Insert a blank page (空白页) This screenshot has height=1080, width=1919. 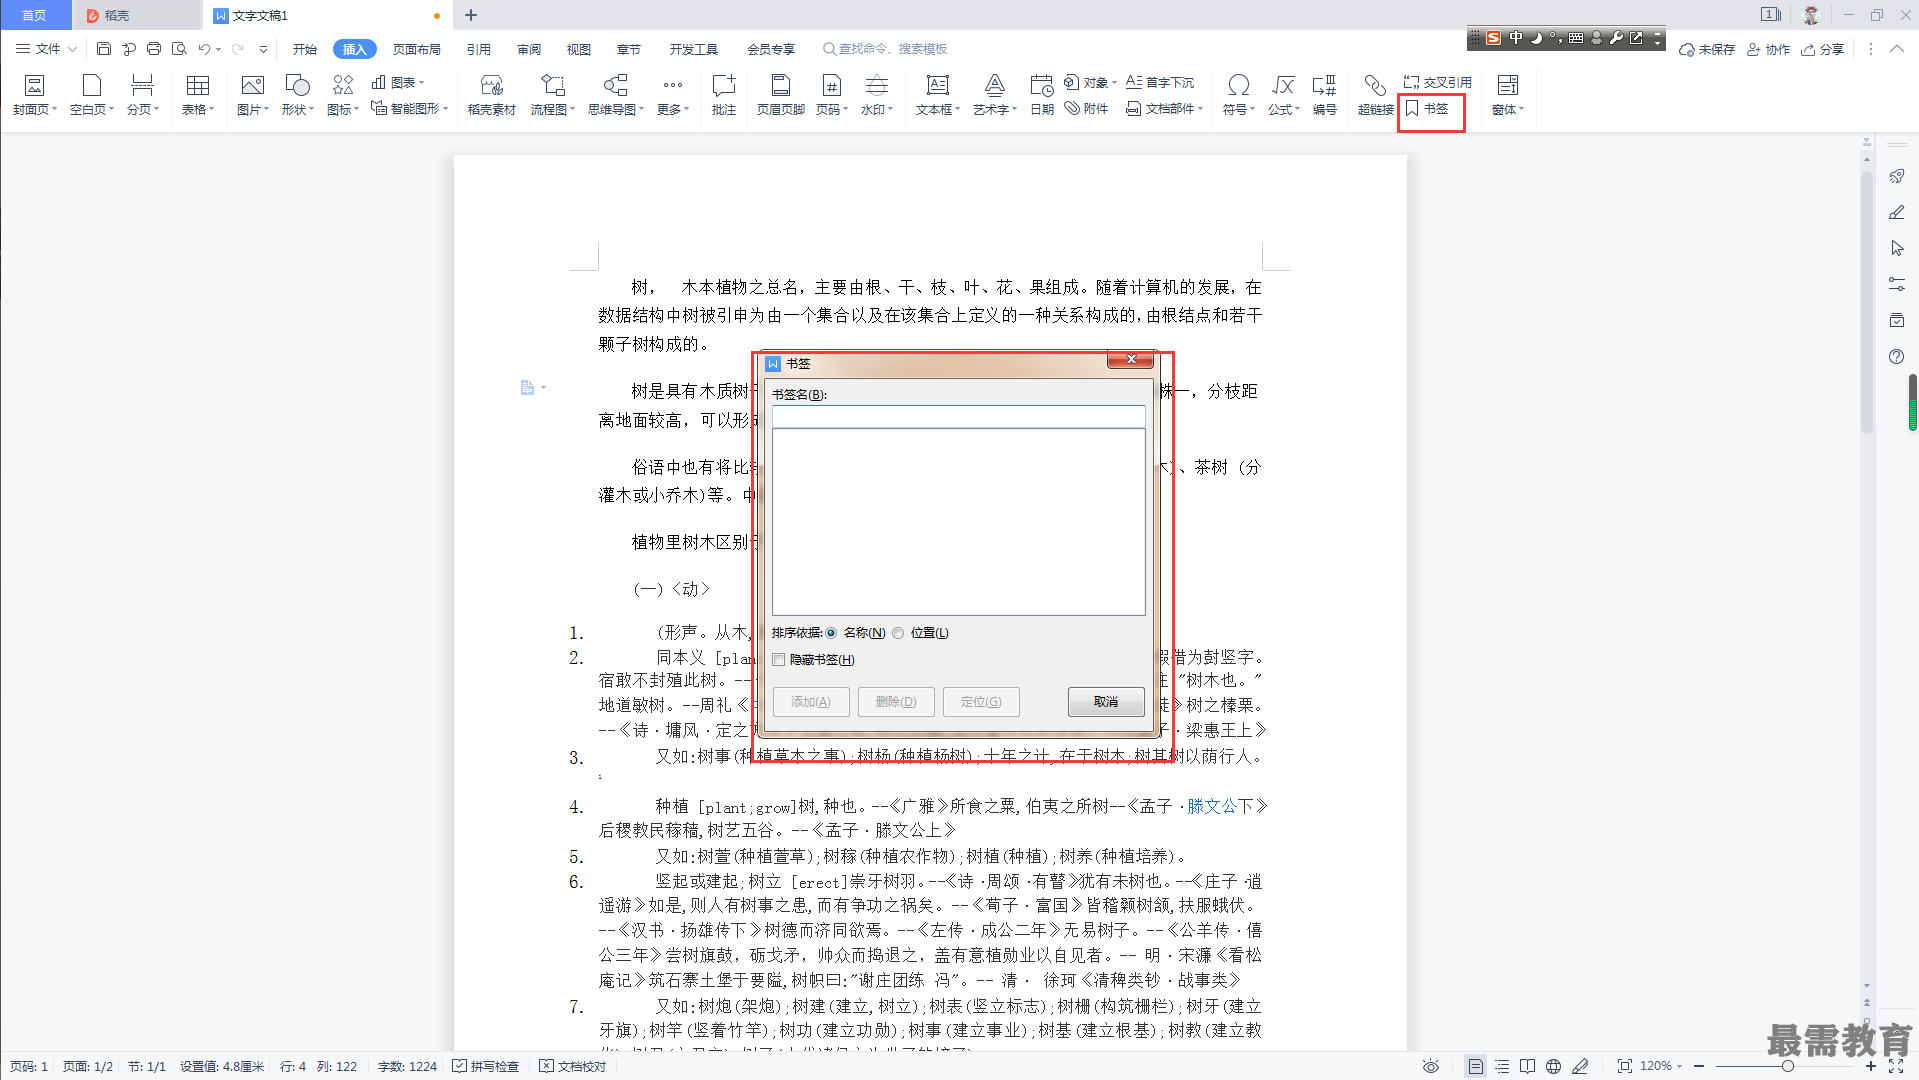[x=91, y=95]
